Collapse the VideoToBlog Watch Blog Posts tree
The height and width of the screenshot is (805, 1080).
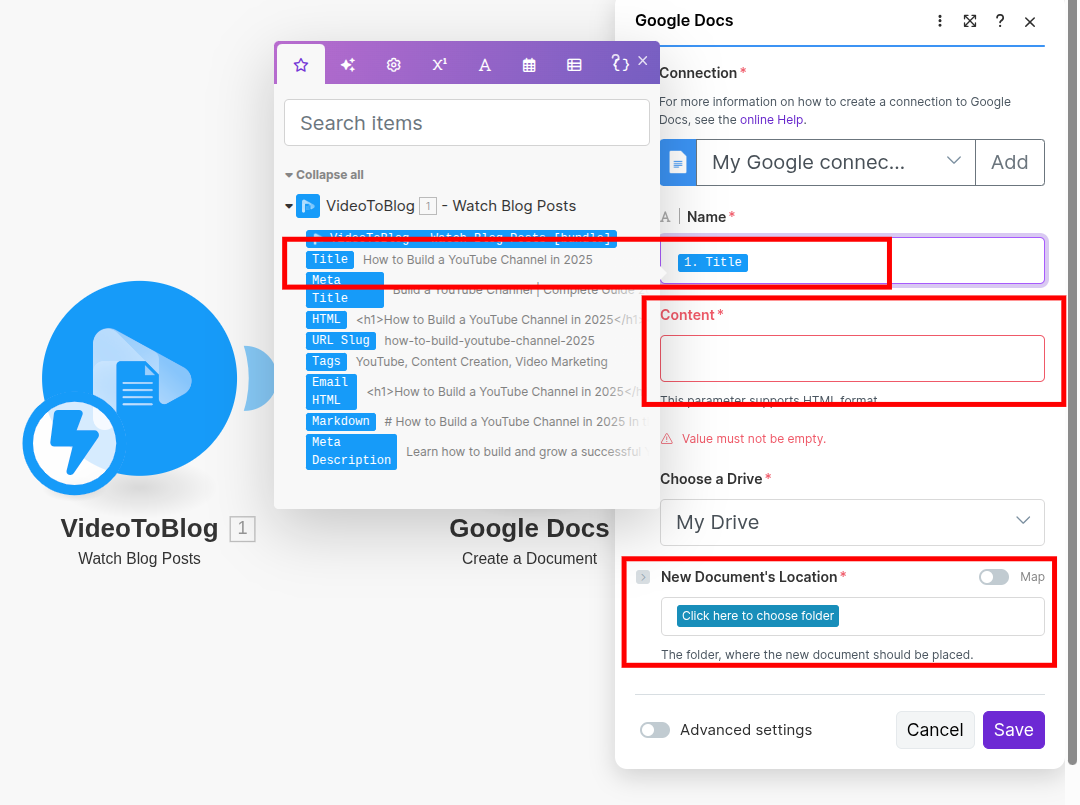point(289,206)
